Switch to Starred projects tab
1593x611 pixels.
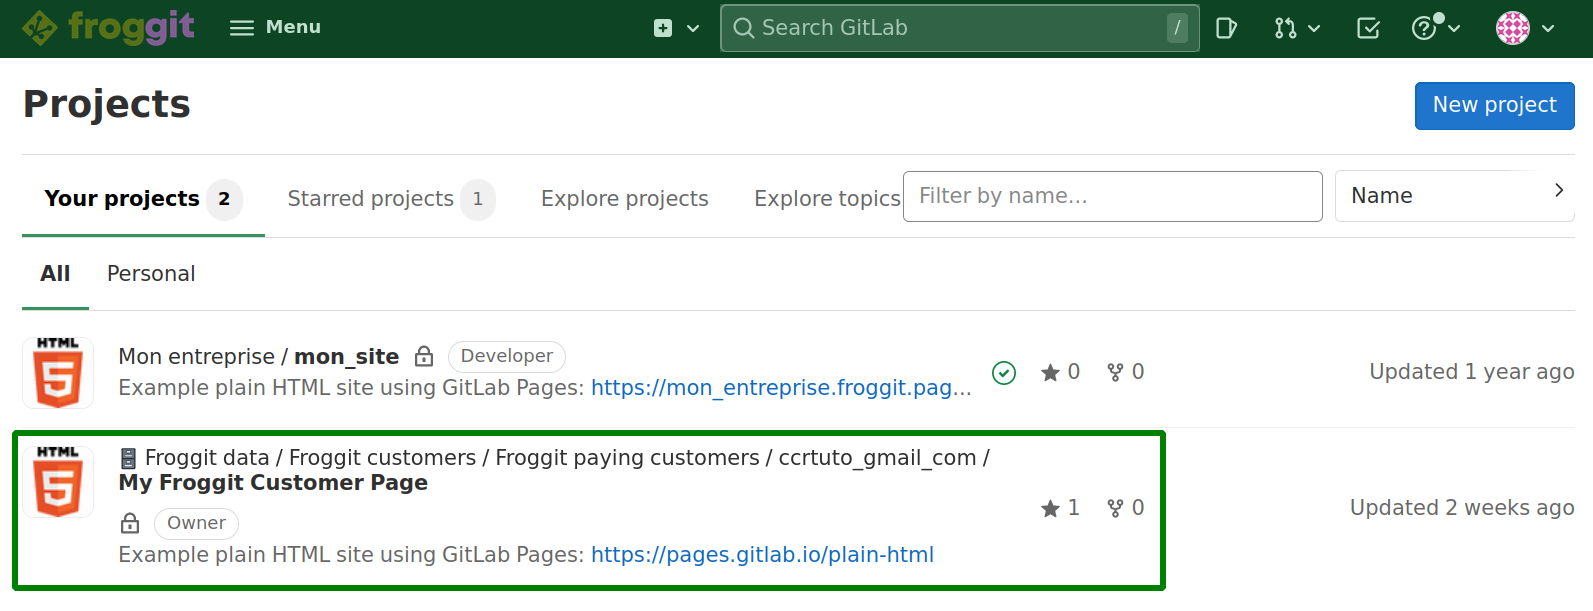[391, 199]
